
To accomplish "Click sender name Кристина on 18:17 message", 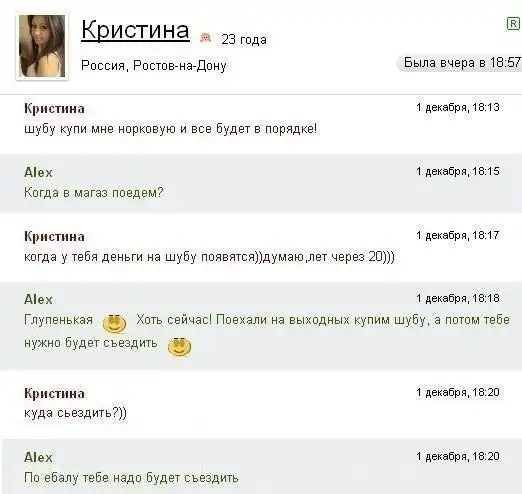I will 54,237.
